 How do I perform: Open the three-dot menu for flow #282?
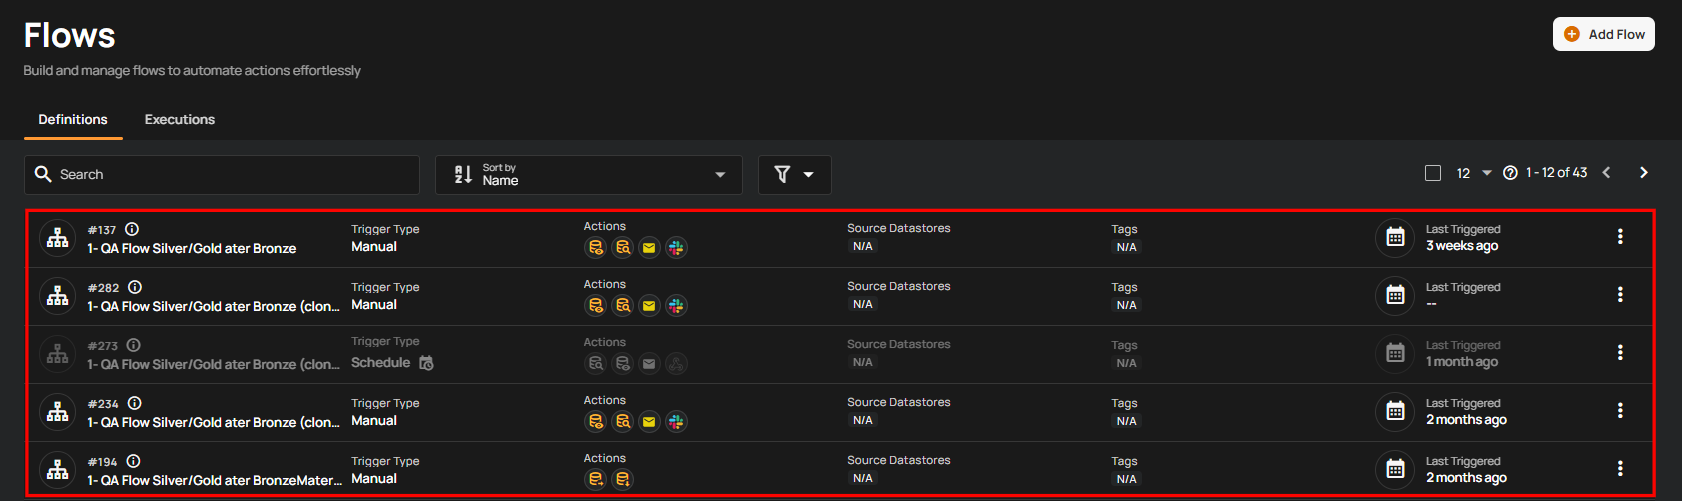[x=1620, y=295]
